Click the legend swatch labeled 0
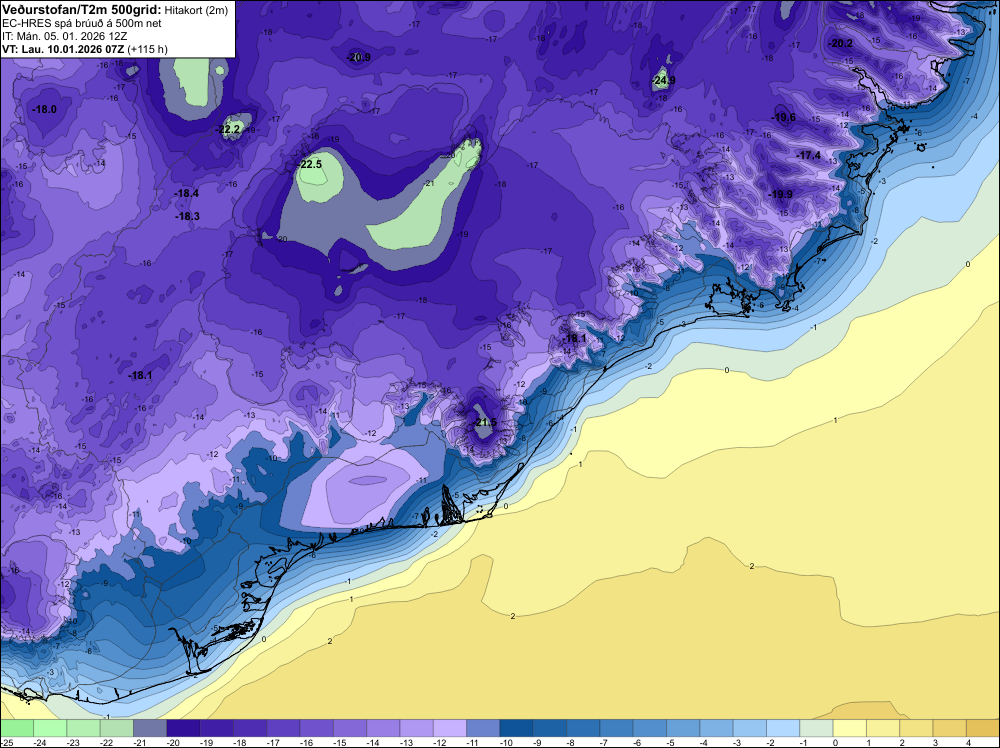 pyautogui.click(x=849, y=728)
